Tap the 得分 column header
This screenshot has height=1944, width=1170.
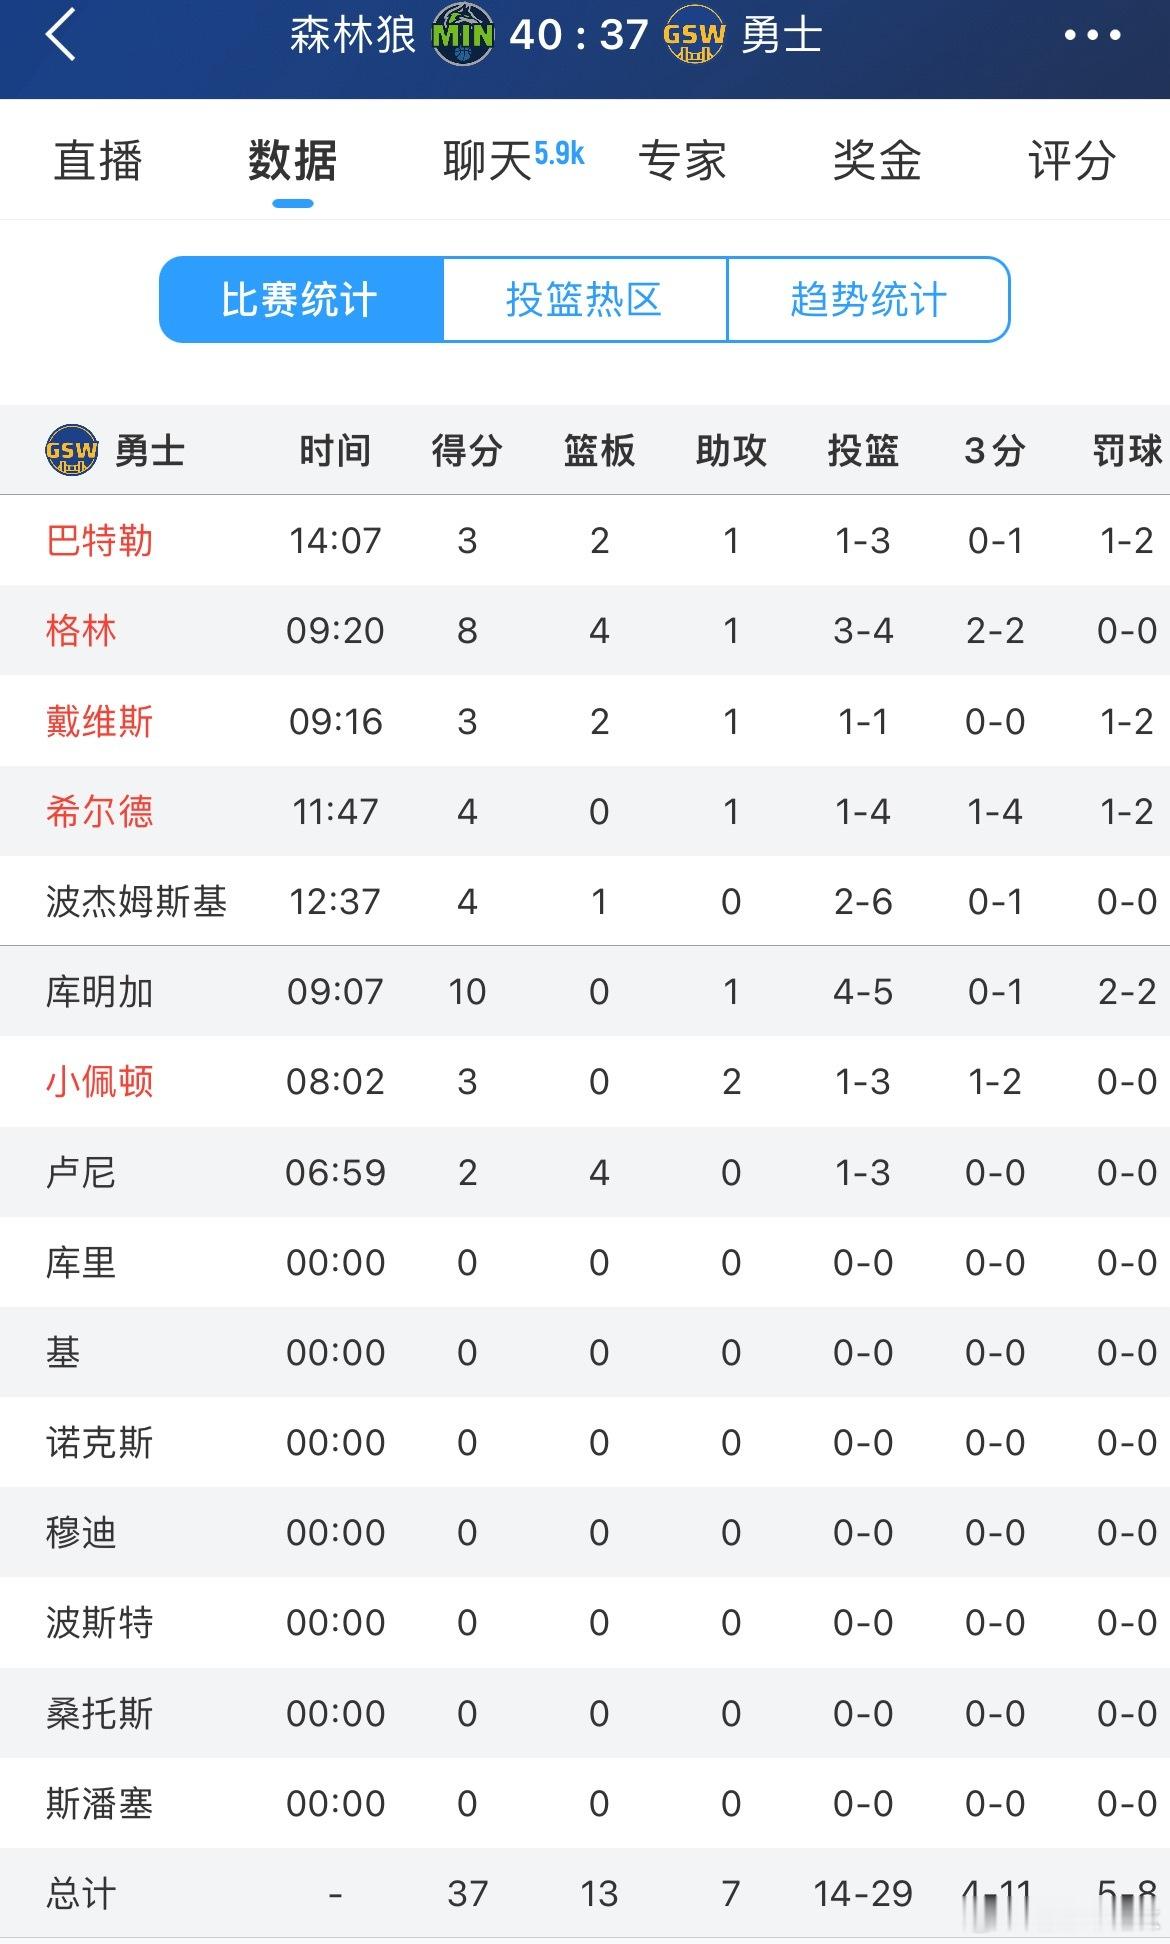pyautogui.click(x=467, y=451)
